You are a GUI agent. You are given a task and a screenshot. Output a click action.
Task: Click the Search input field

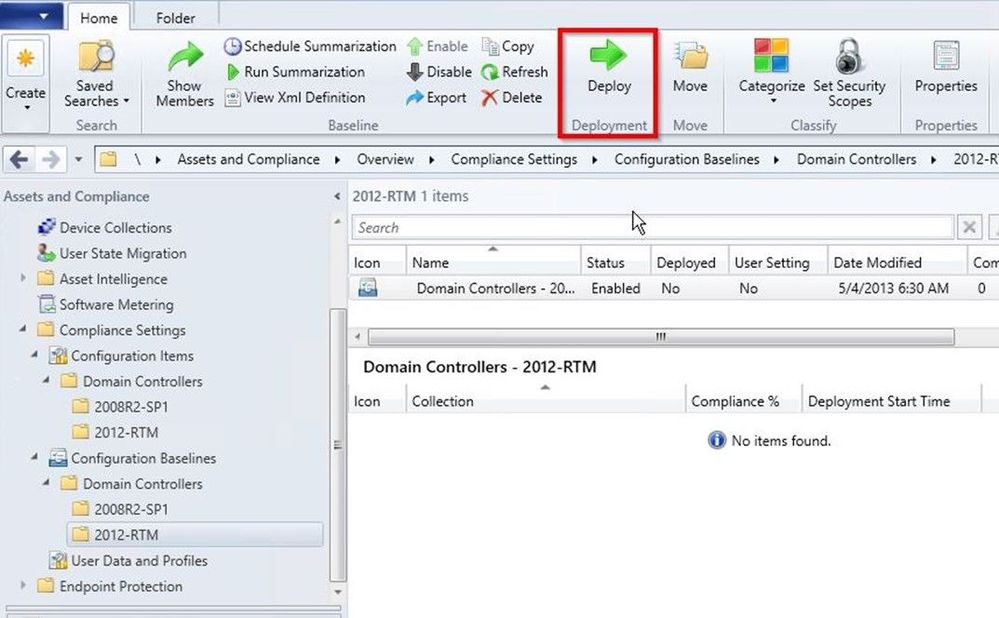pos(652,227)
